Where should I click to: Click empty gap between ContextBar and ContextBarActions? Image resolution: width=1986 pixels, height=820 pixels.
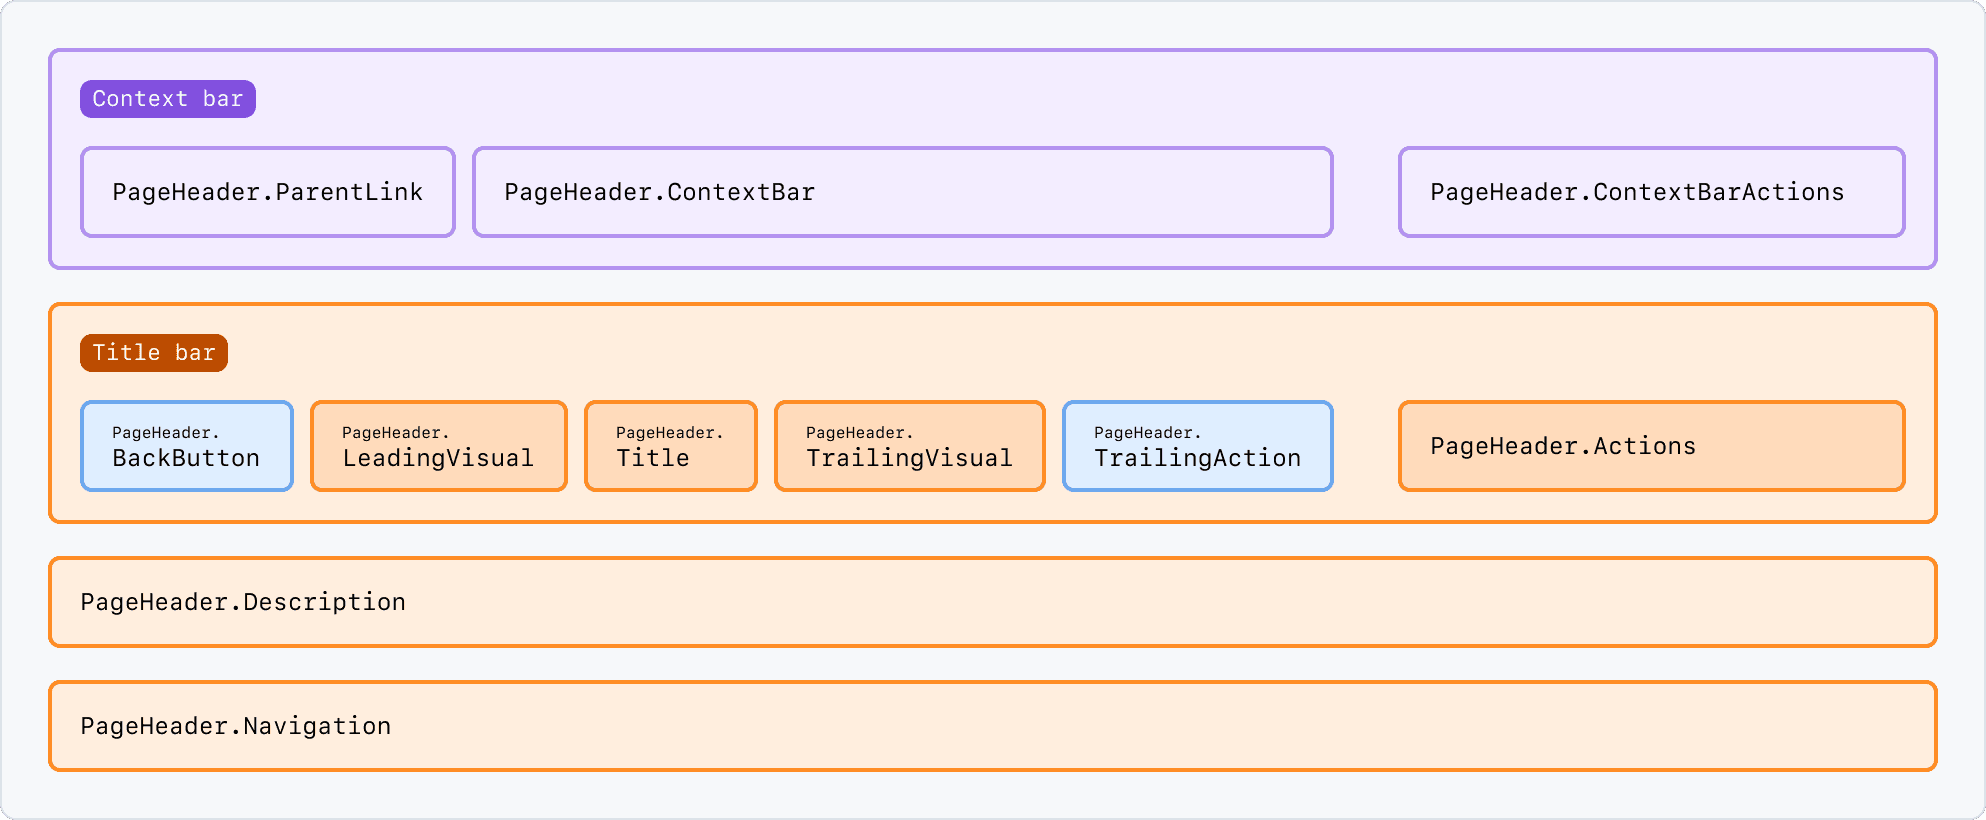1365,192
